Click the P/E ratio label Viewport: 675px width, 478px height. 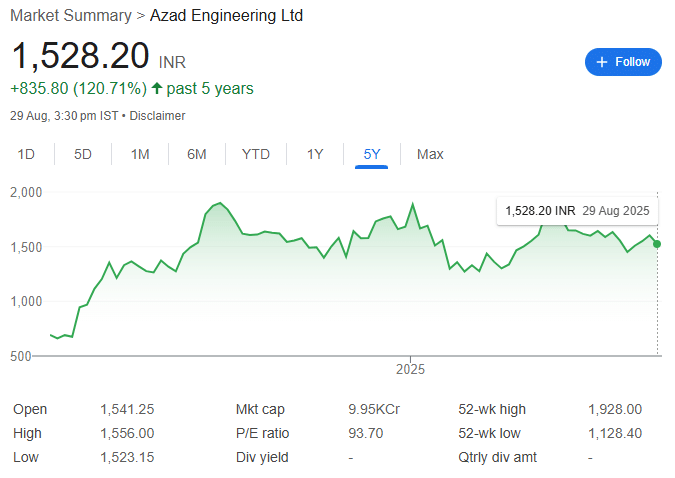tap(263, 433)
